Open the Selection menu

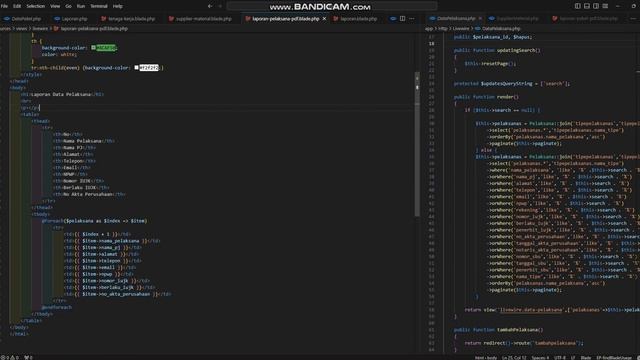pyautogui.click(x=36, y=6)
